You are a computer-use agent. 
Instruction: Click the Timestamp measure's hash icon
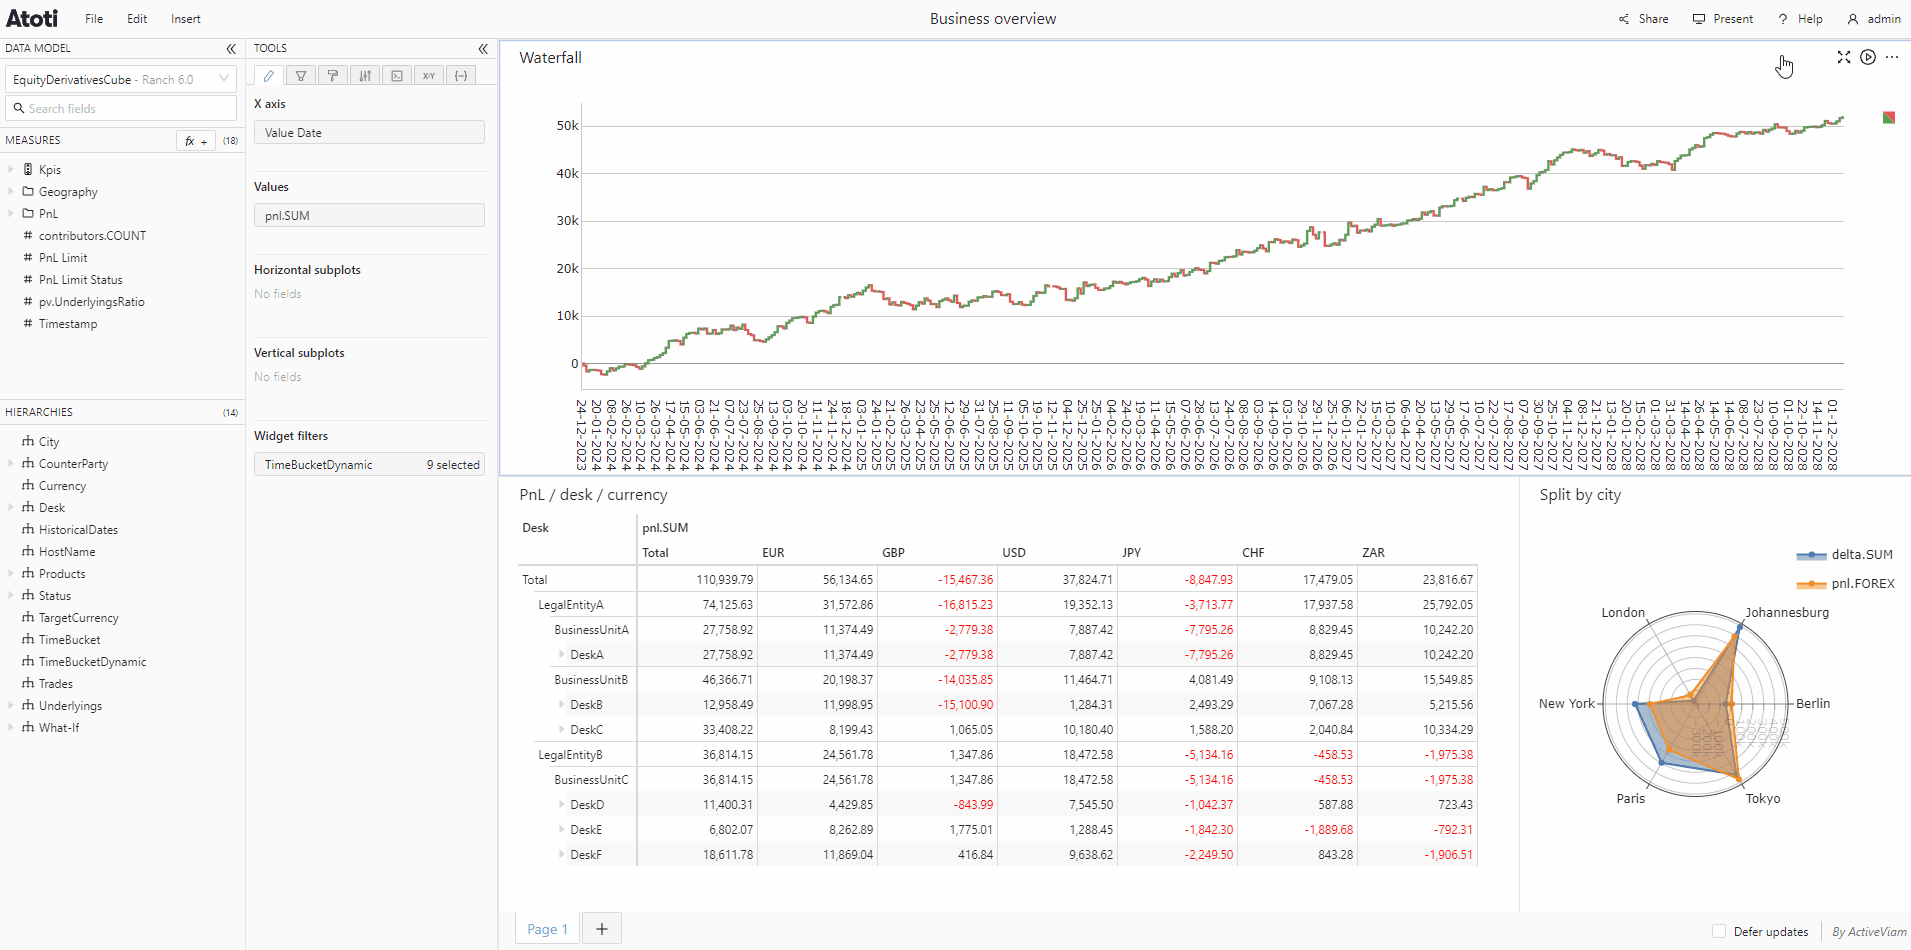28,324
